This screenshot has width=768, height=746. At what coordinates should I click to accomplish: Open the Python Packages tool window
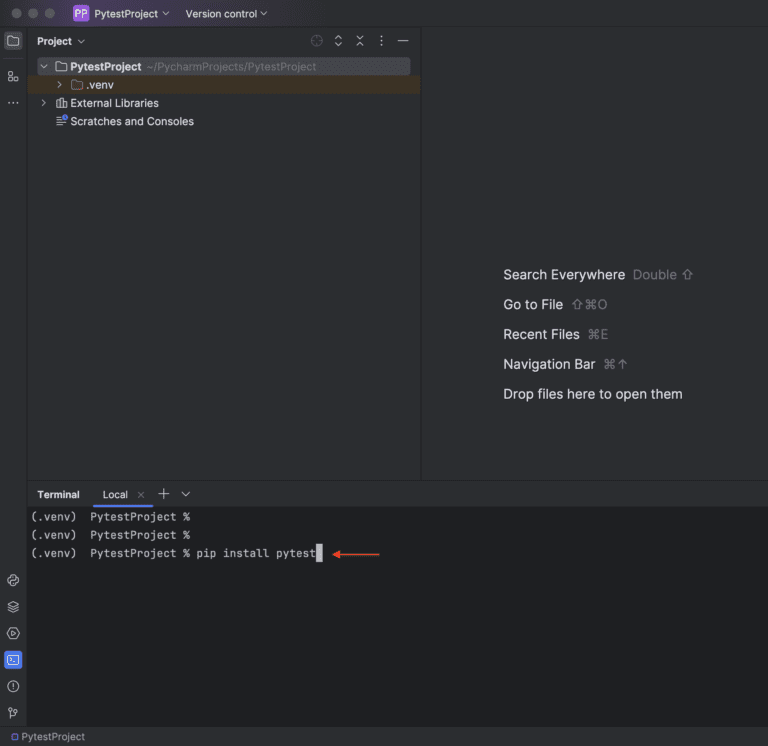pos(13,580)
